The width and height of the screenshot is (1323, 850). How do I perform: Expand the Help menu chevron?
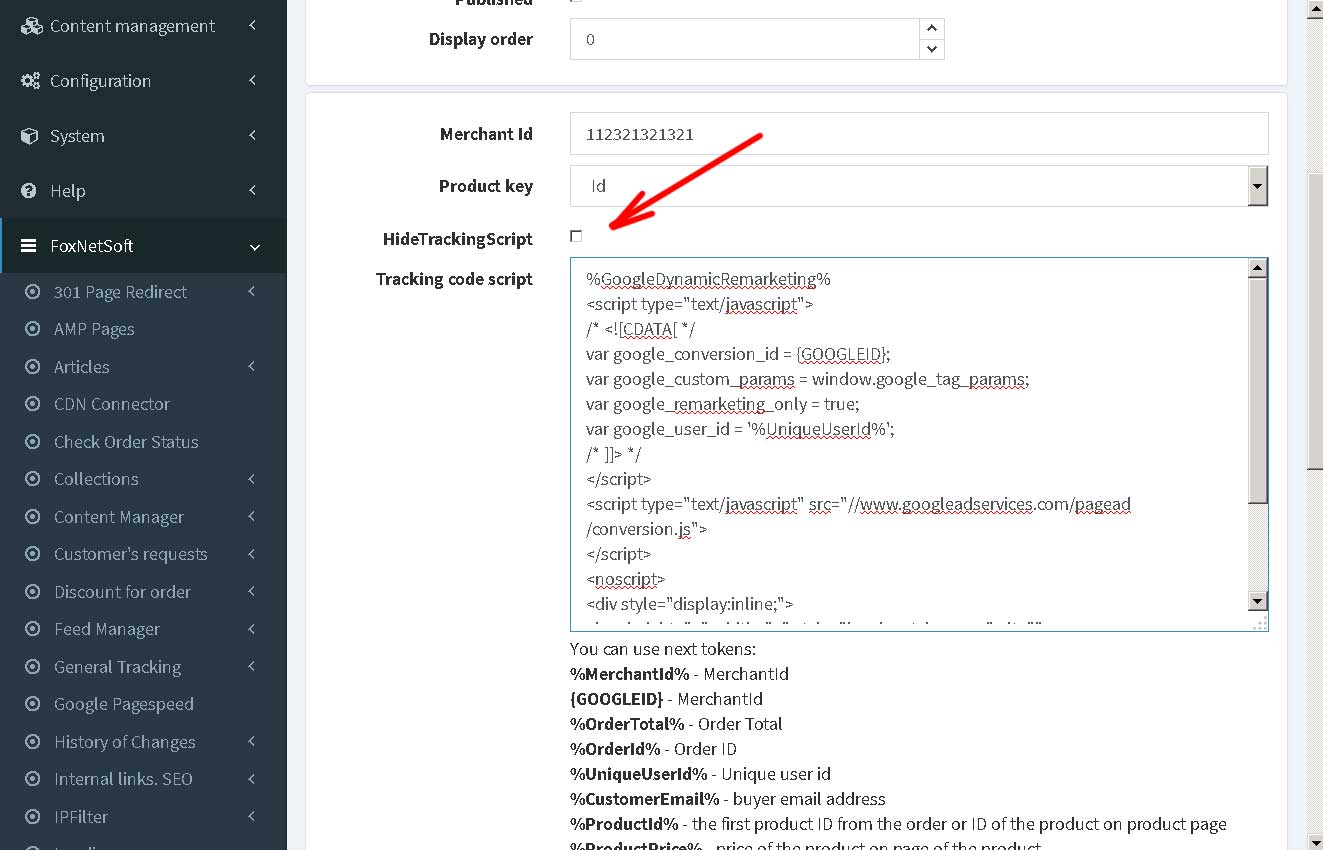pos(252,190)
